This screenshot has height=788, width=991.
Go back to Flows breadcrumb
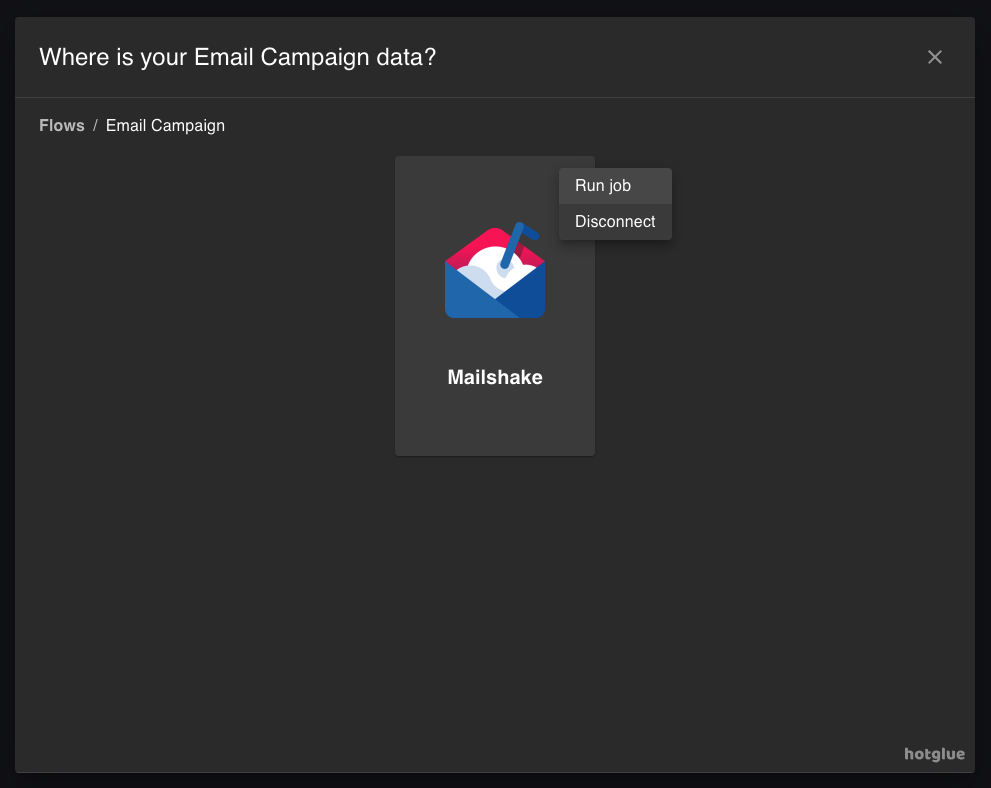(x=62, y=125)
